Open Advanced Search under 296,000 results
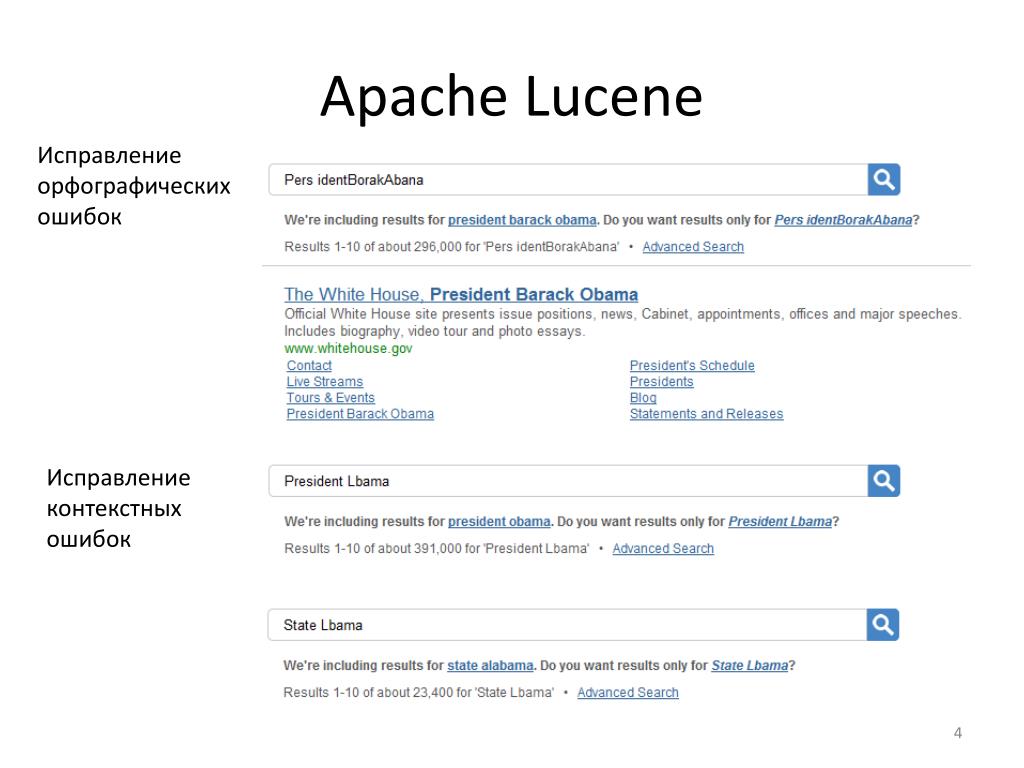This screenshot has height=768, width=1024. coord(693,247)
